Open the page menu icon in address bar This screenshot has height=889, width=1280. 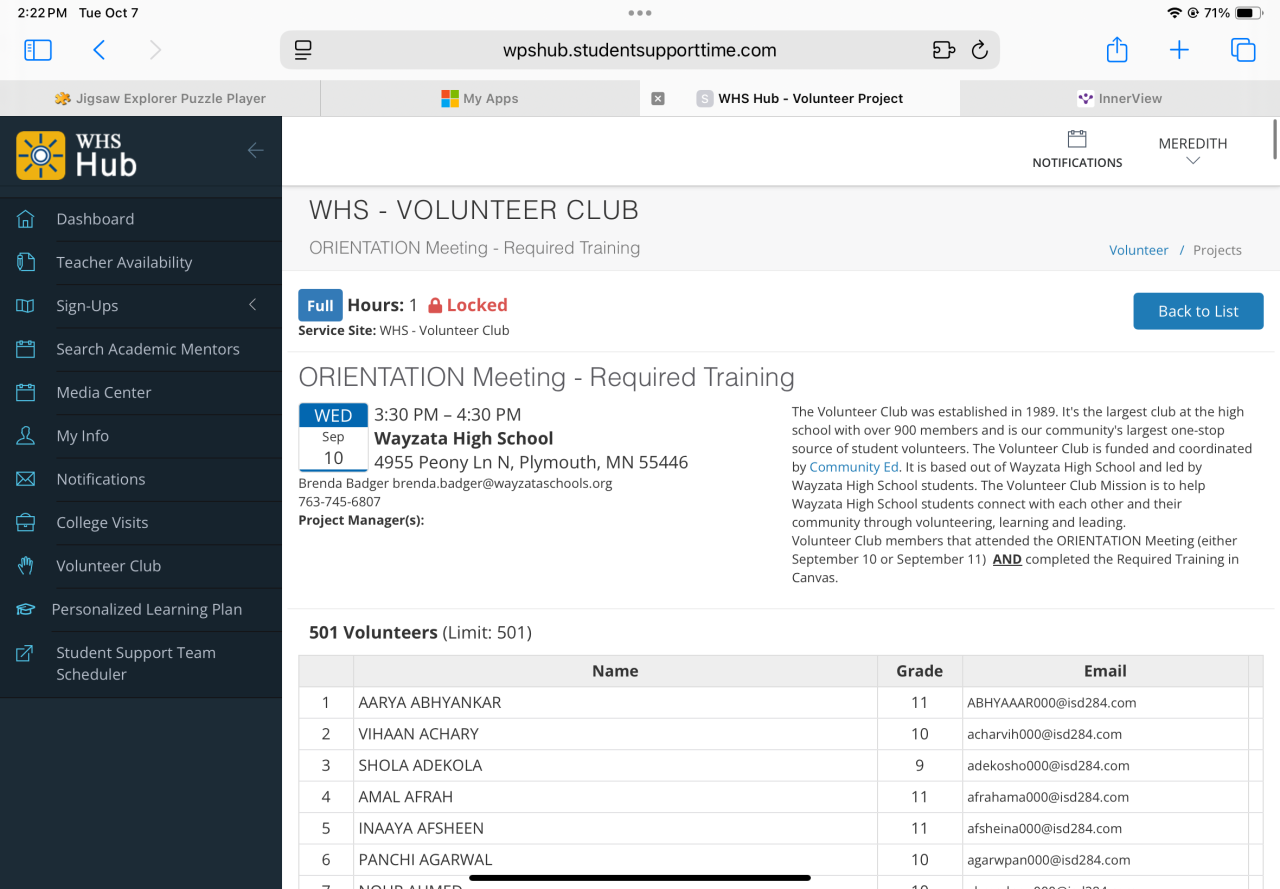click(x=304, y=50)
